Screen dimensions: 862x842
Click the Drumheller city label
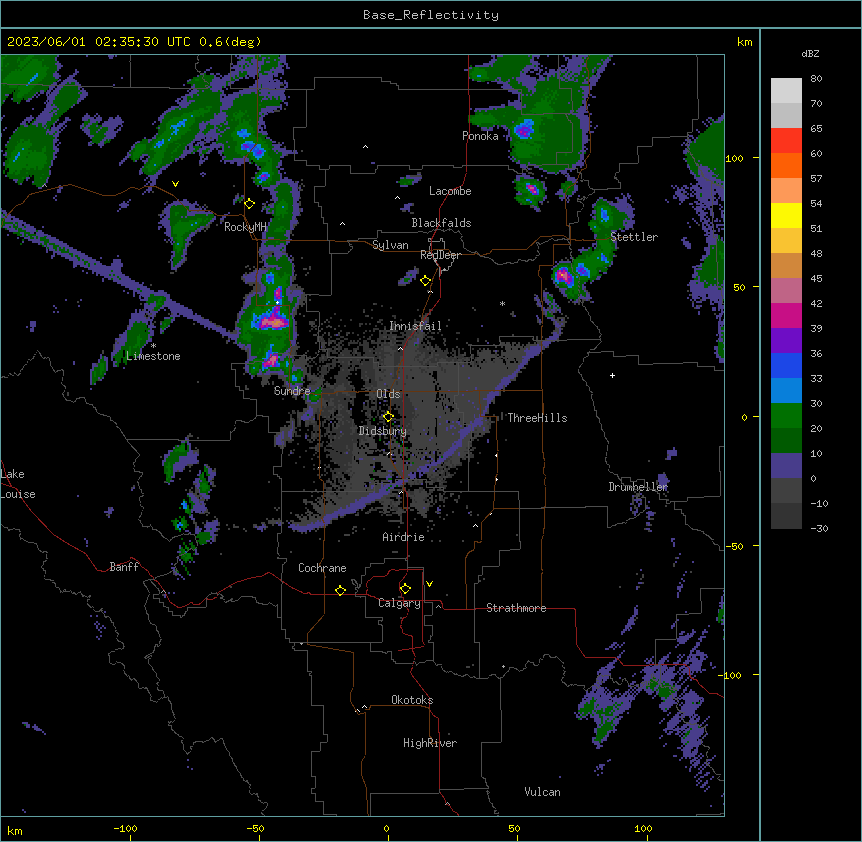point(638,487)
